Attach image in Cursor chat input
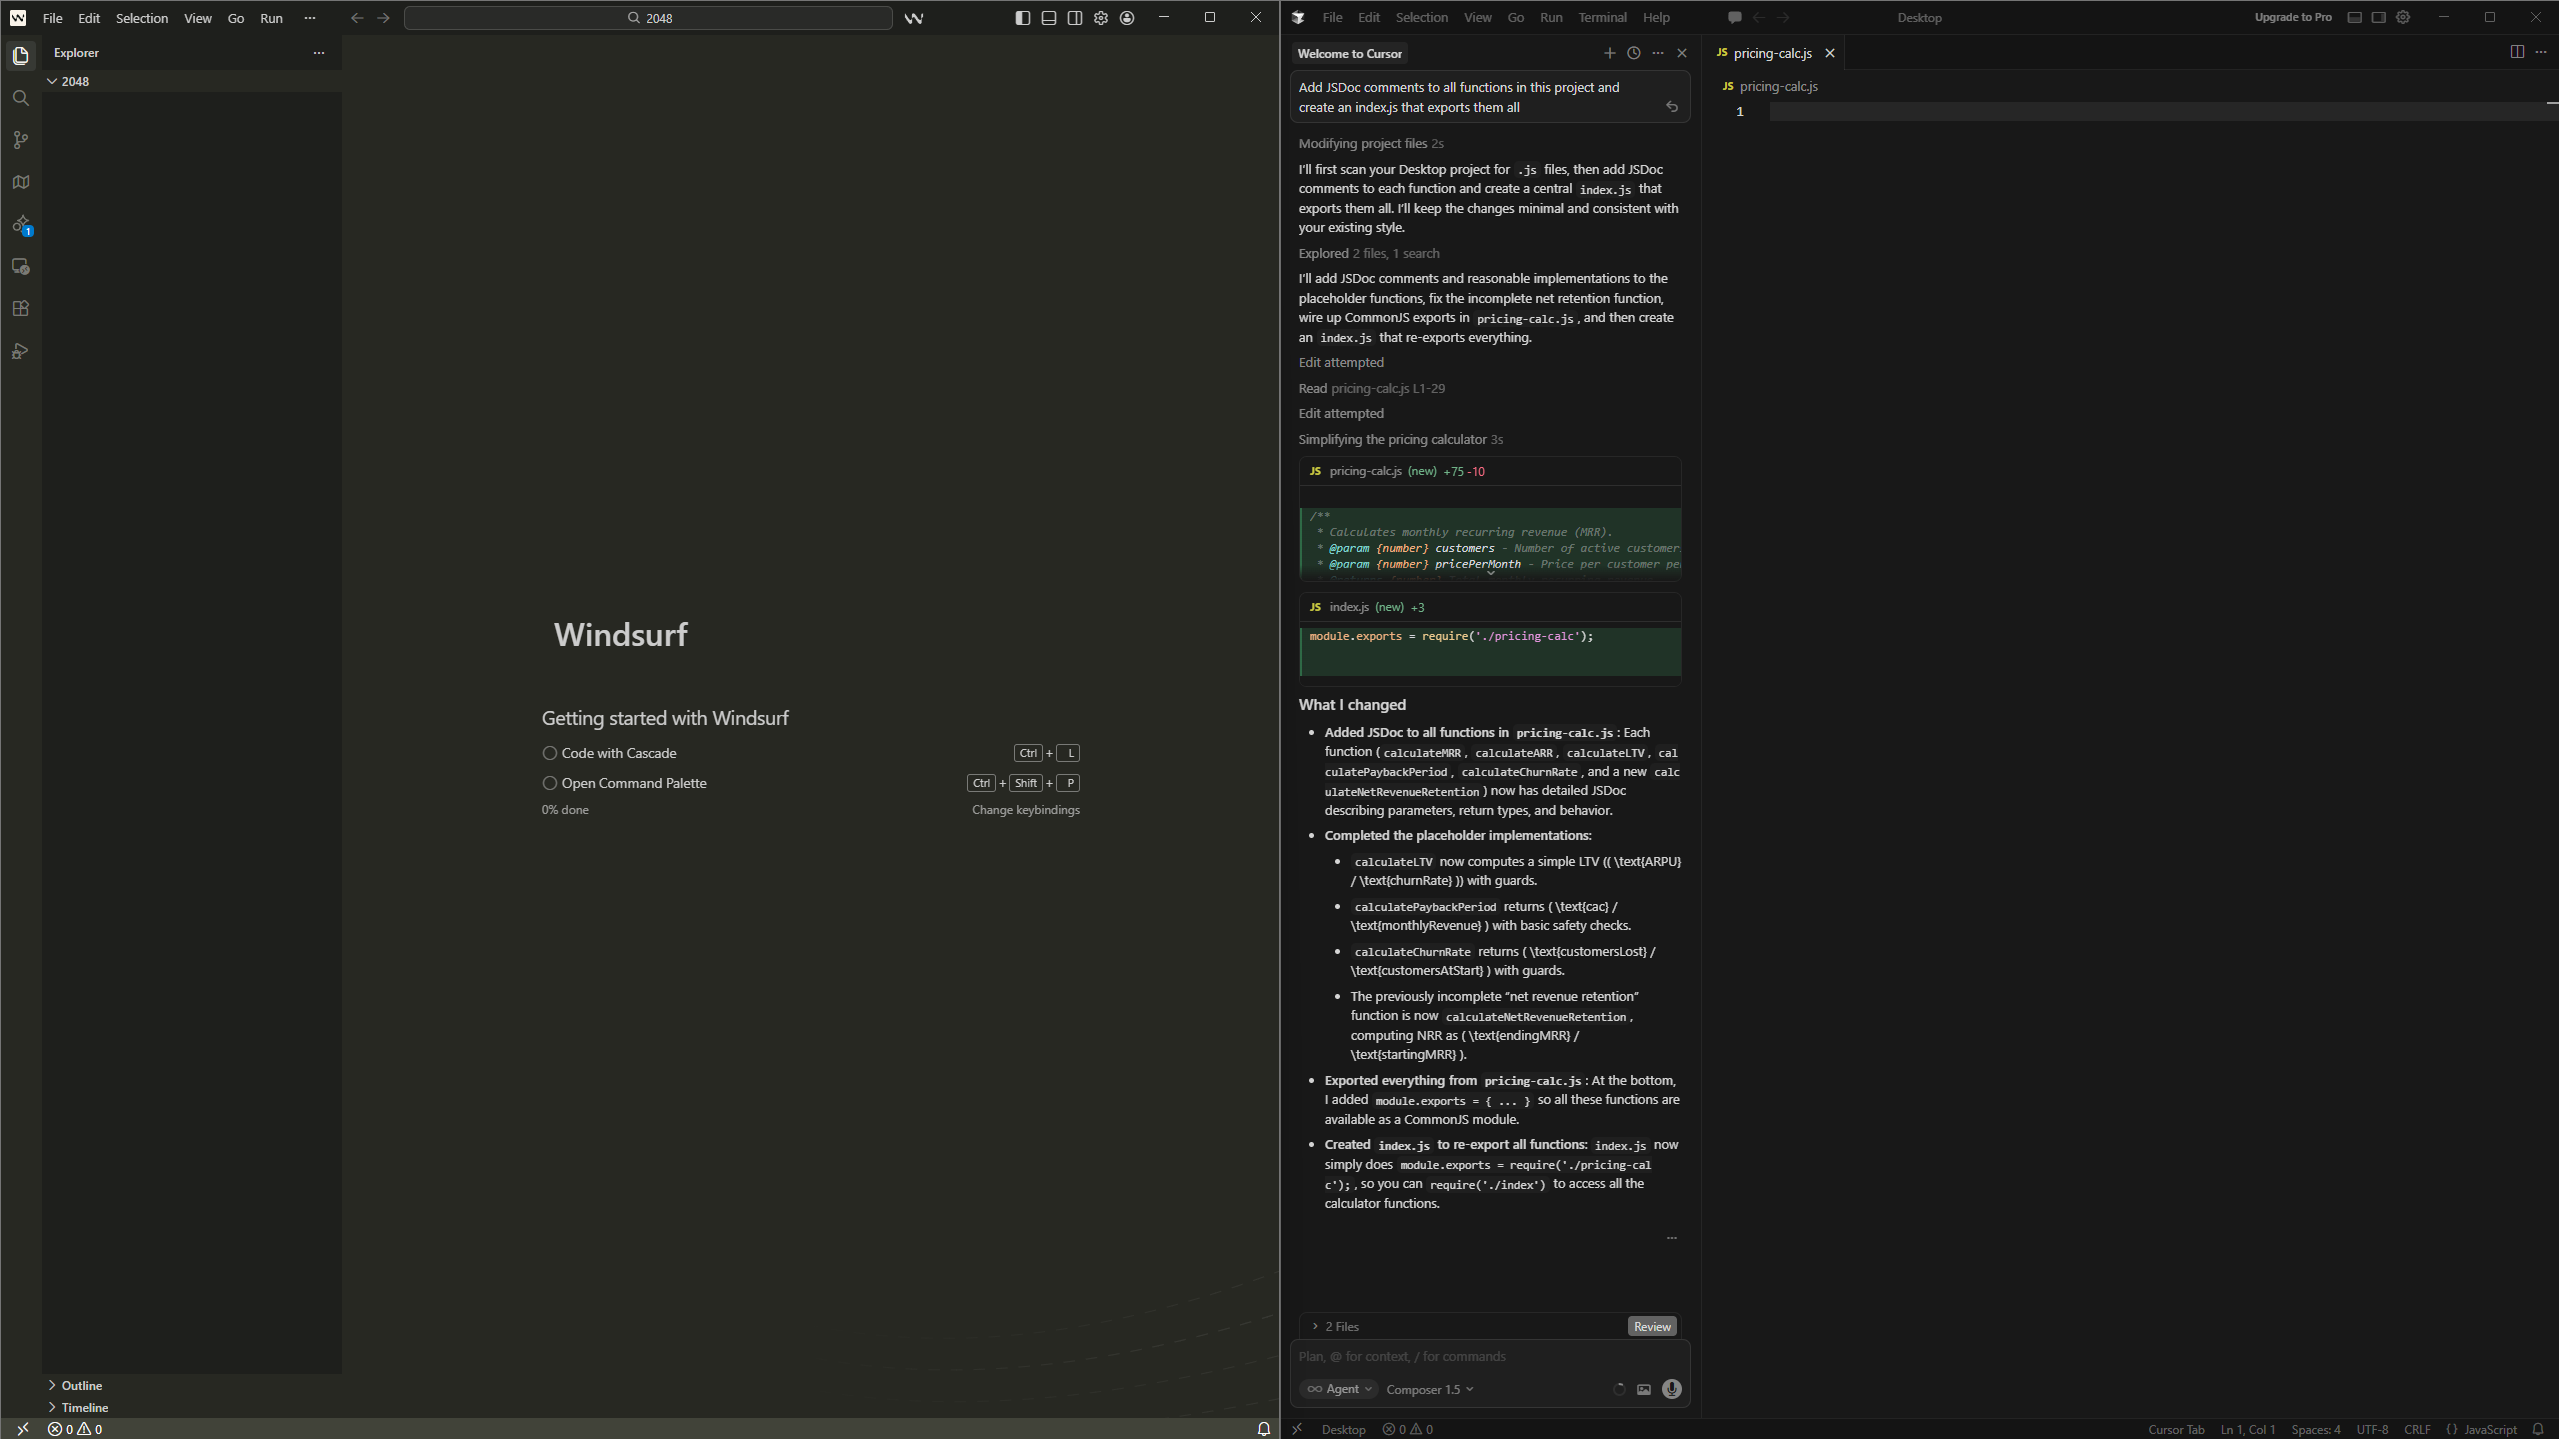This screenshot has height=1439, width=2559. click(x=1643, y=1389)
